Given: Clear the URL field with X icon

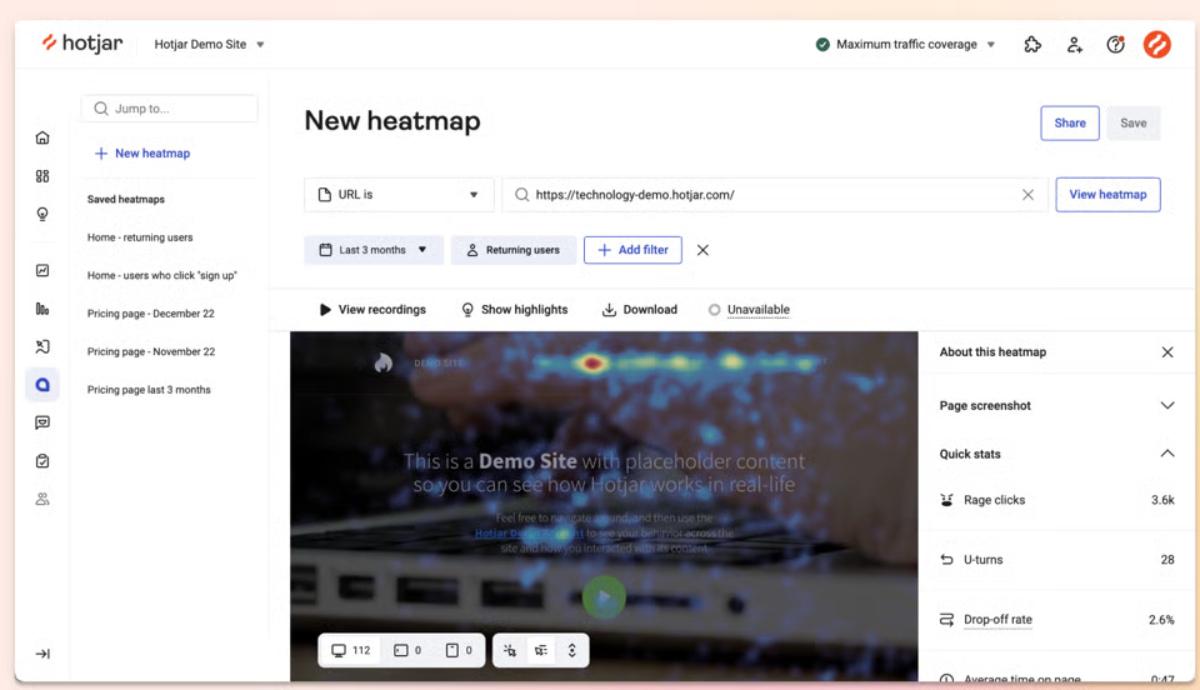Looking at the screenshot, I should coord(1028,195).
